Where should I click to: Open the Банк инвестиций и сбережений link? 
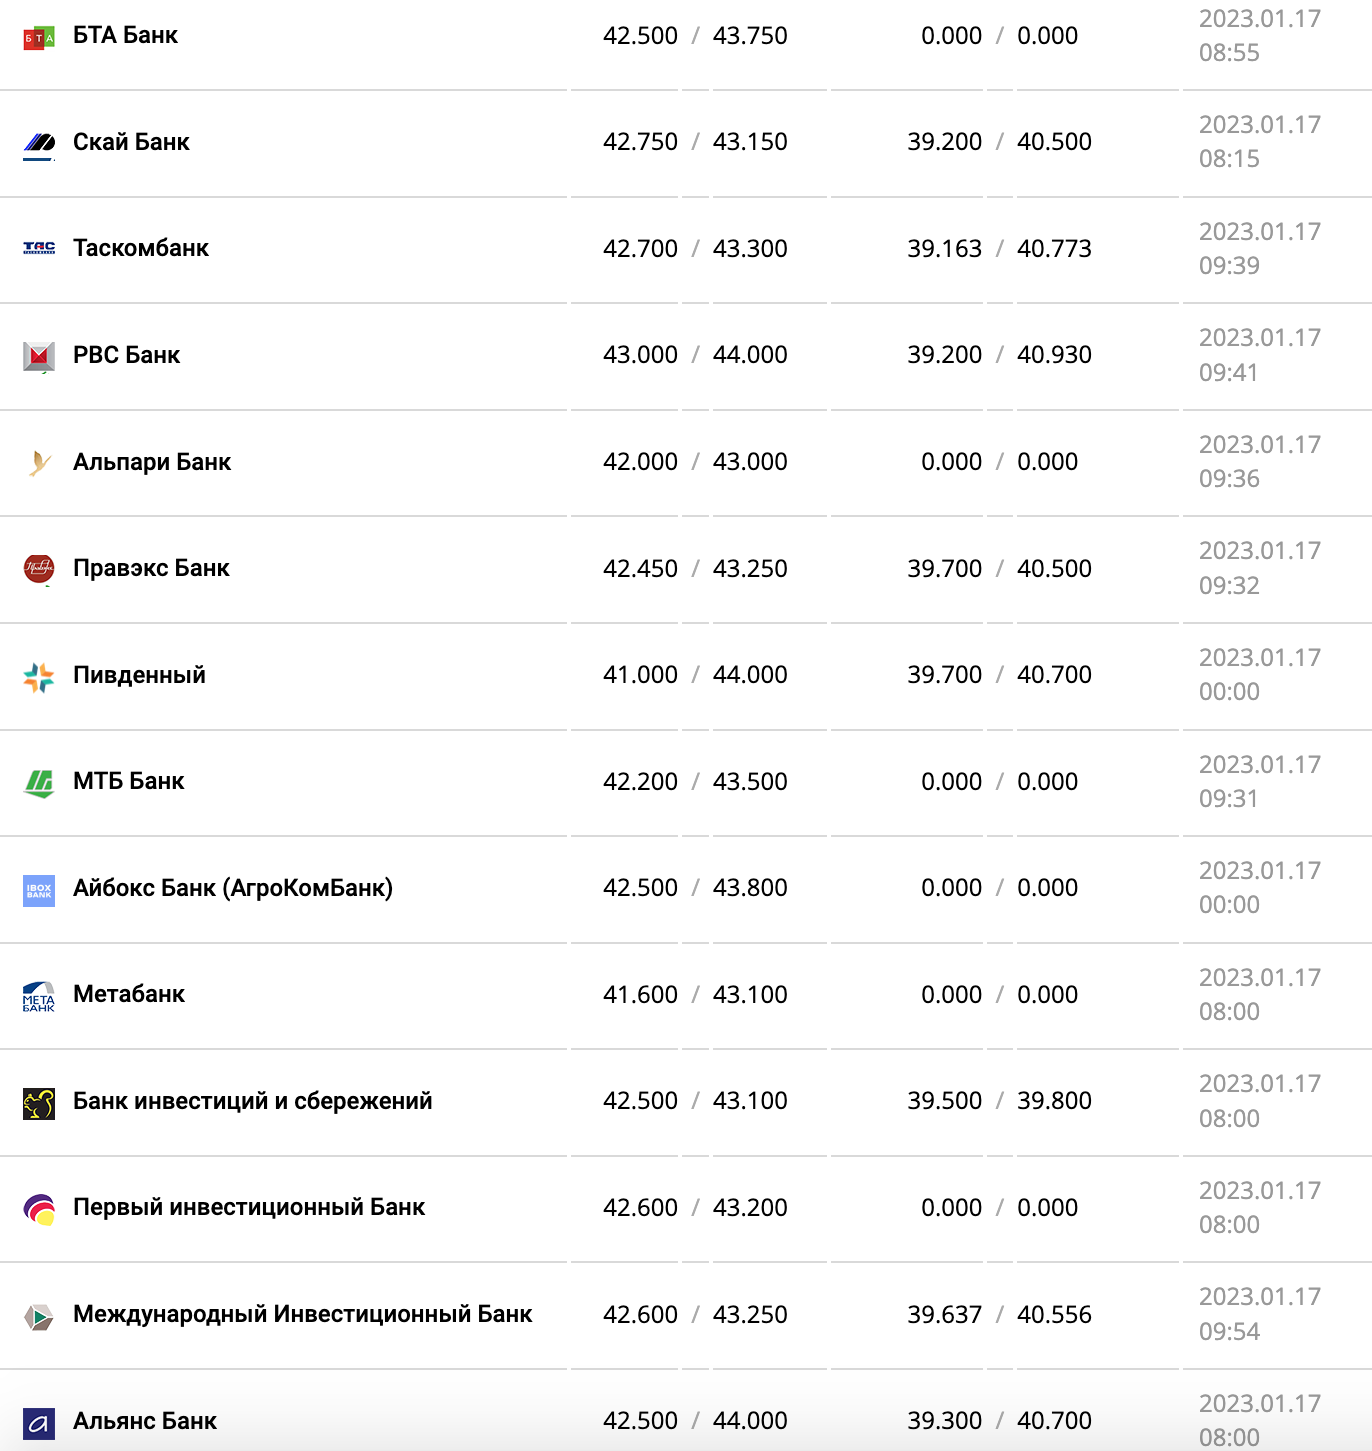point(252,1101)
